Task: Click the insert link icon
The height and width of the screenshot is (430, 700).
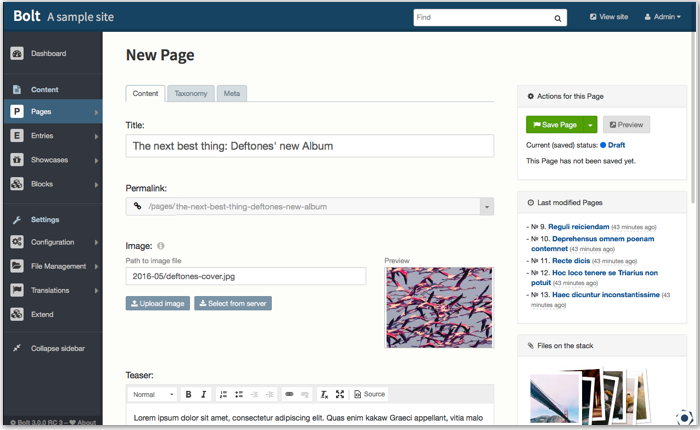Action: point(289,394)
